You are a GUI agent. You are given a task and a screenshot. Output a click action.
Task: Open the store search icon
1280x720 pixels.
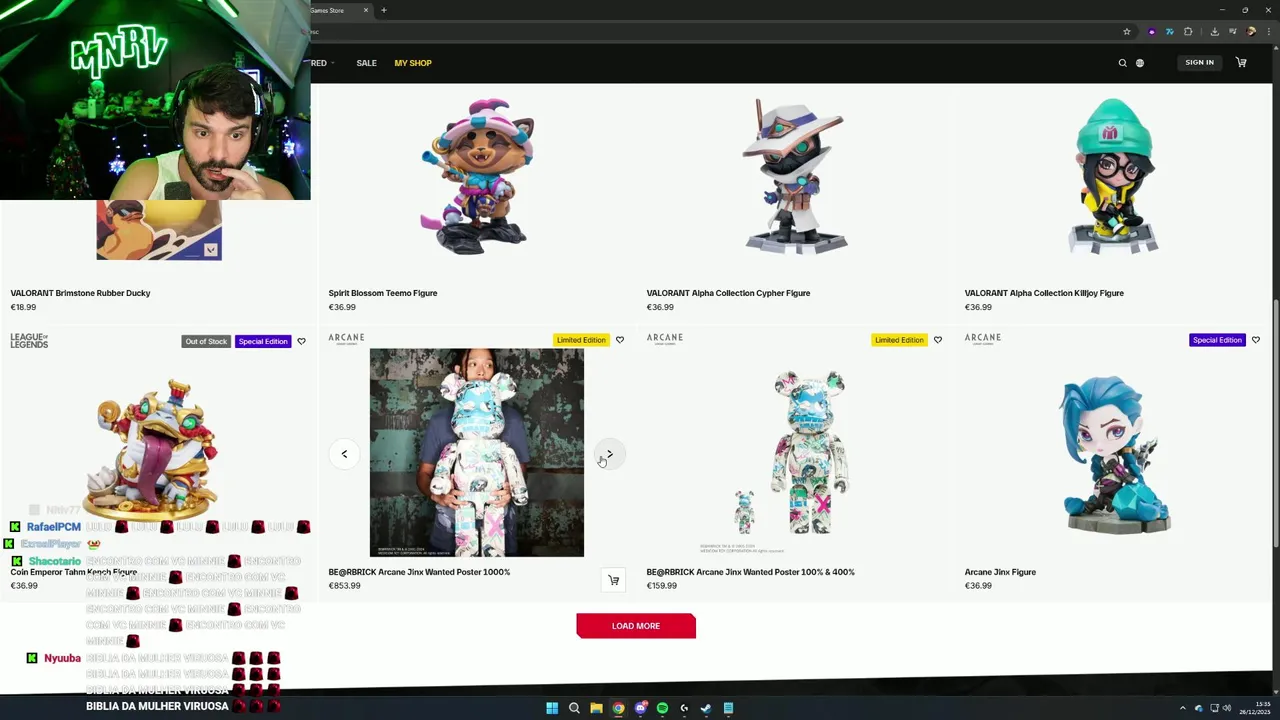point(1122,63)
